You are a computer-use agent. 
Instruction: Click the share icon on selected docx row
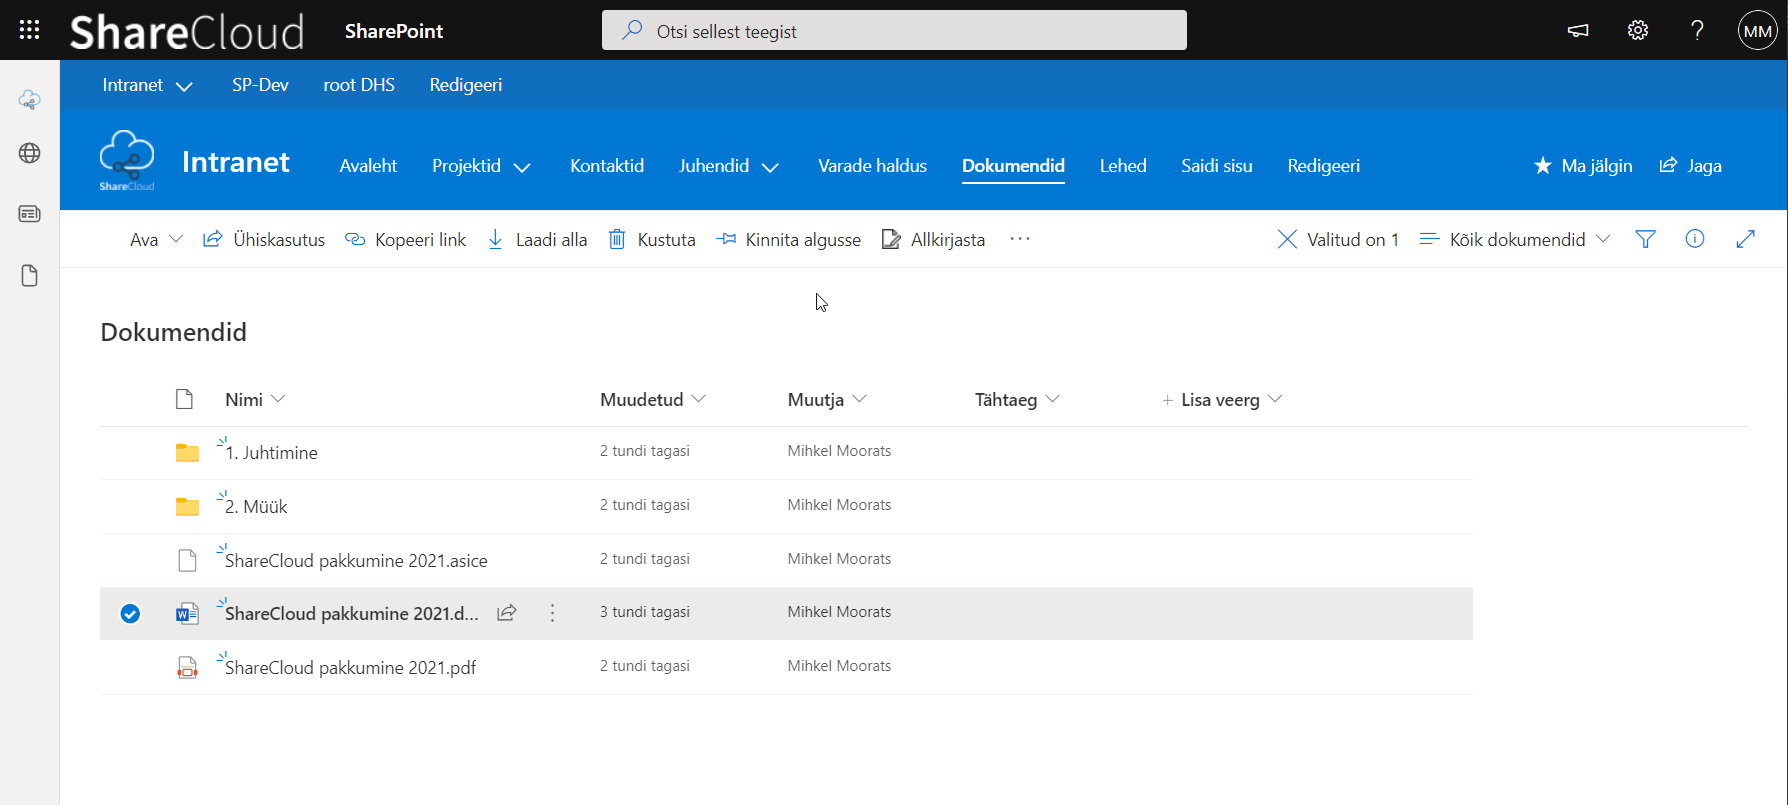tap(507, 613)
